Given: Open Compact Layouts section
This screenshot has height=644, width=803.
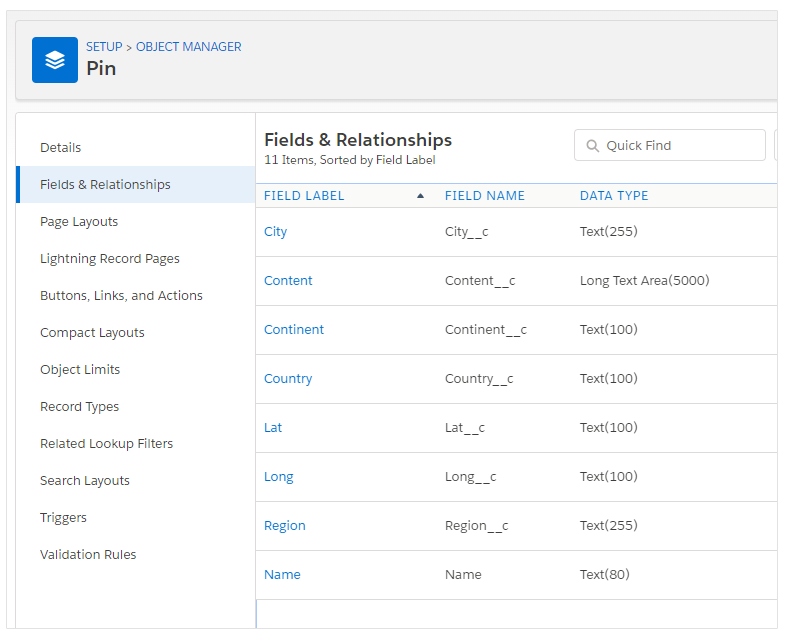Looking at the screenshot, I should [x=92, y=333].
